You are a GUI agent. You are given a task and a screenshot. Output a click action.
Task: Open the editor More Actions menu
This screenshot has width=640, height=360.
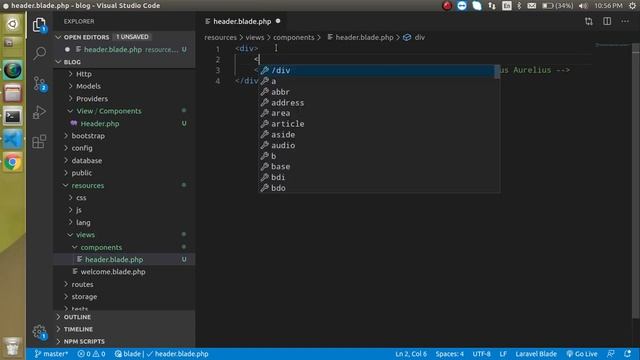tap(625, 21)
